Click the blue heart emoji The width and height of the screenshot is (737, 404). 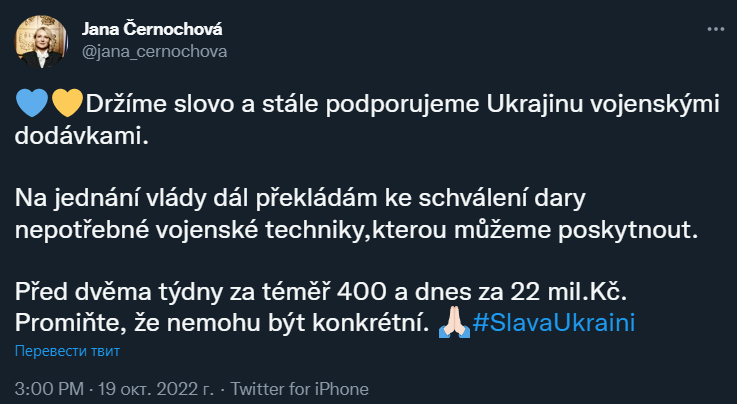pyautogui.click(x=31, y=102)
